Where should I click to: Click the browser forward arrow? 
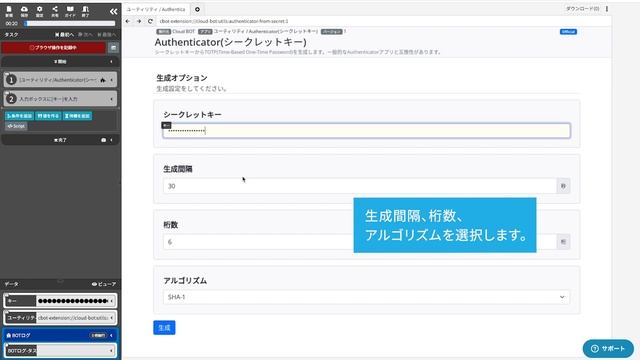click(x=139, y=21)
